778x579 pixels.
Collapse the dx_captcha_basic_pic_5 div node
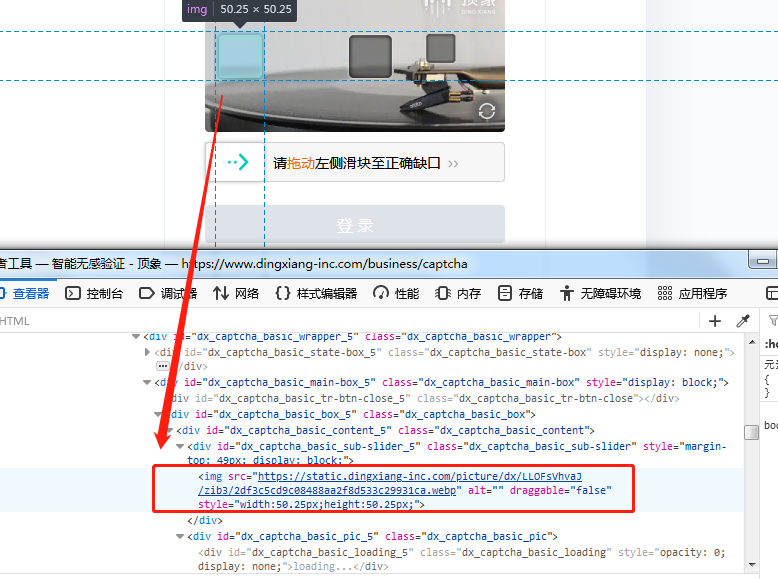(x=180, y=537)
